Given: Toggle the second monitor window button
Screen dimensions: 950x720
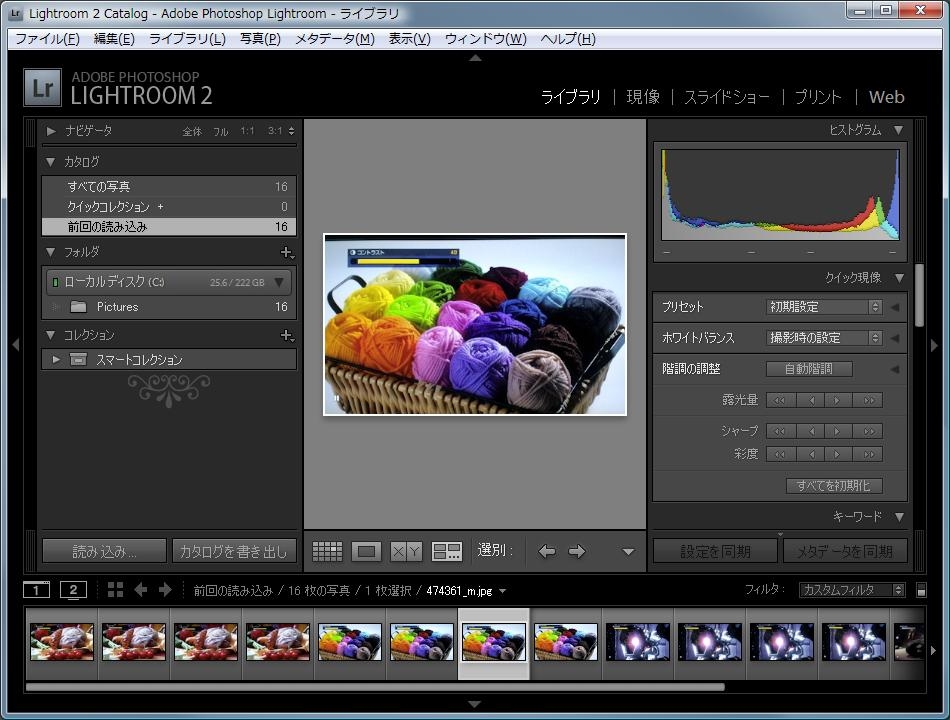Looking at the screenshot, I should (x=73, y=590).
